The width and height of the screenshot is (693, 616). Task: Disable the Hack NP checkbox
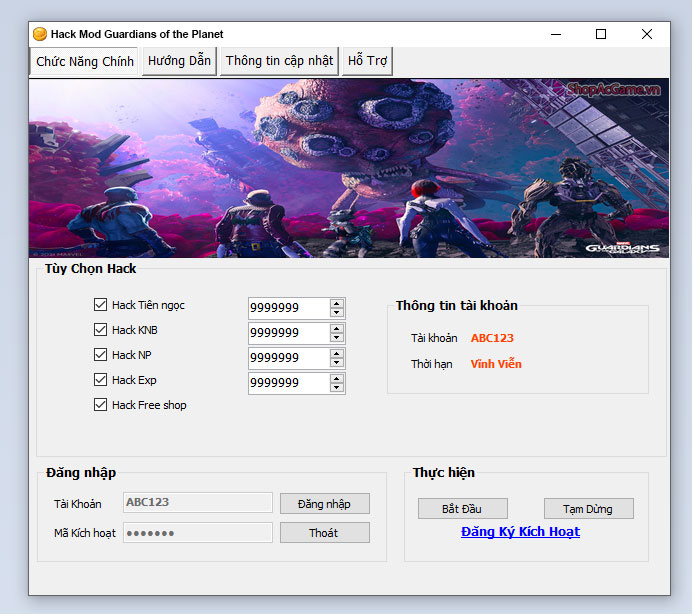point(100,355)
